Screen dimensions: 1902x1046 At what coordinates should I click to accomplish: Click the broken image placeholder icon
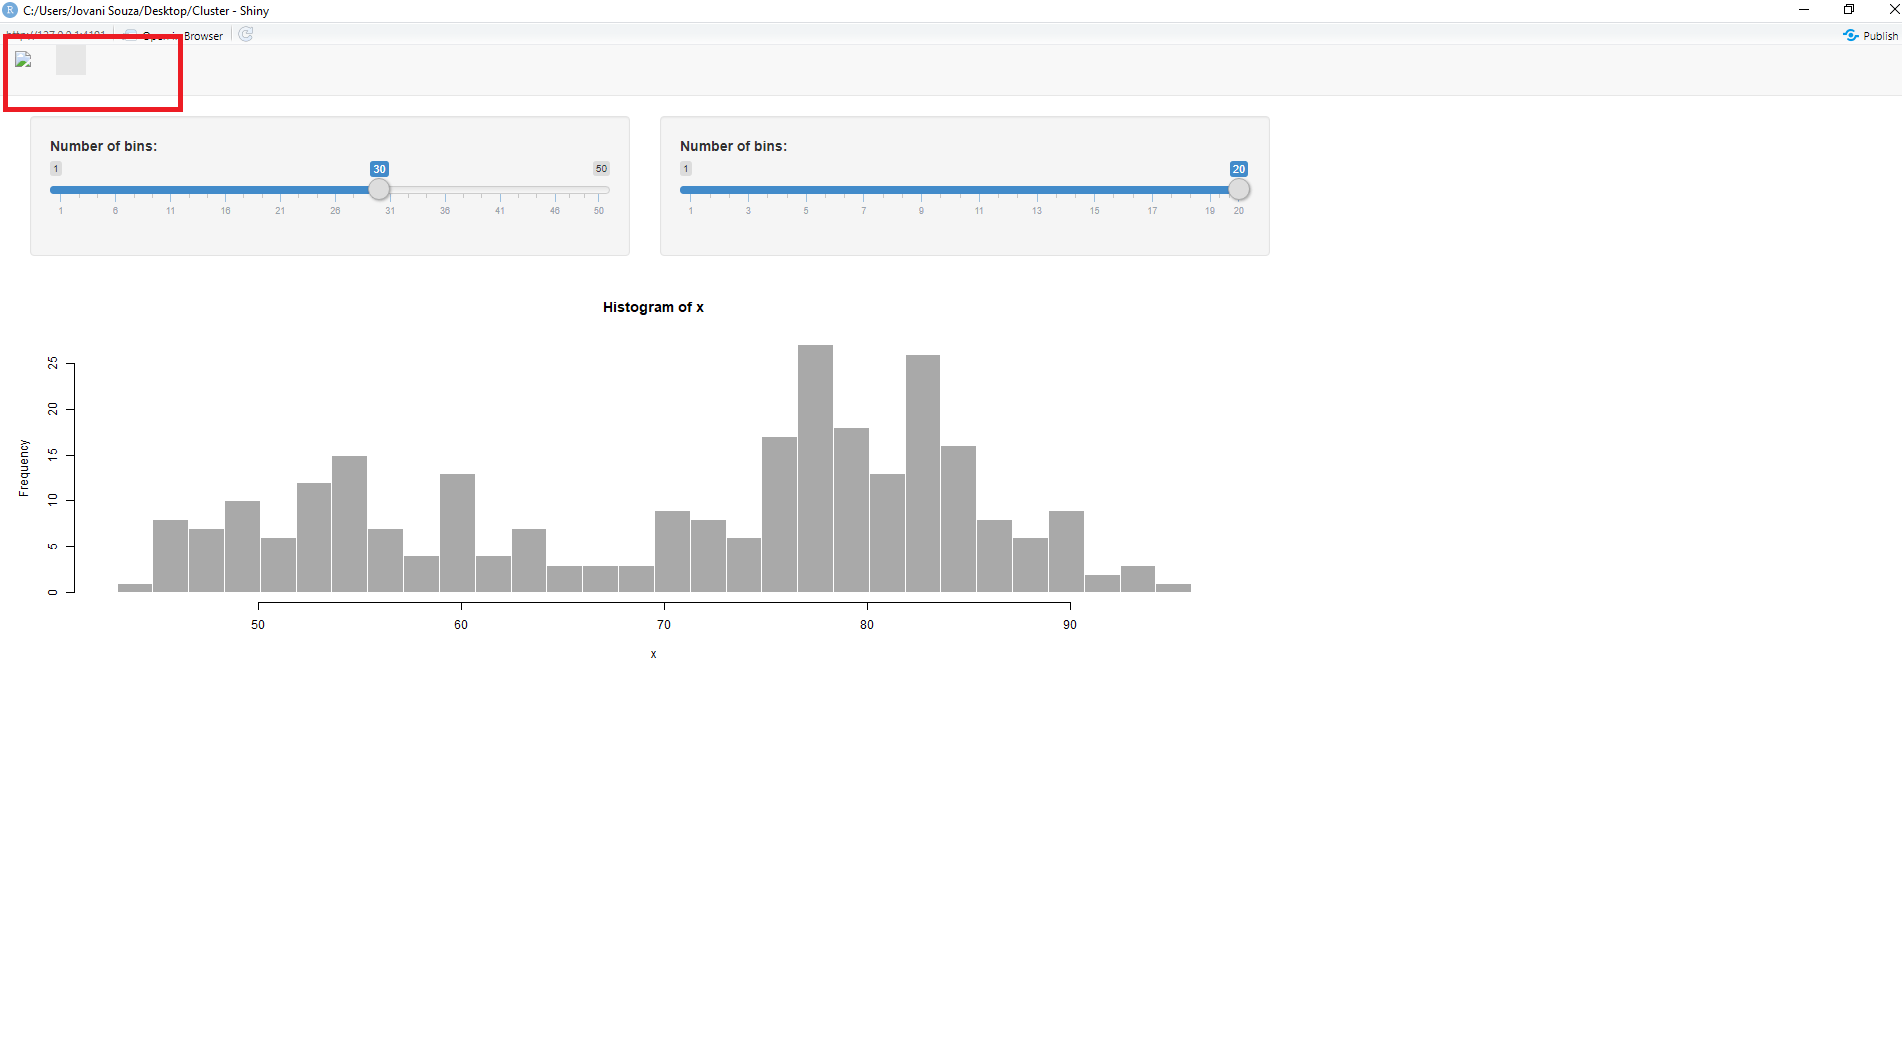[x=22, y=59]
